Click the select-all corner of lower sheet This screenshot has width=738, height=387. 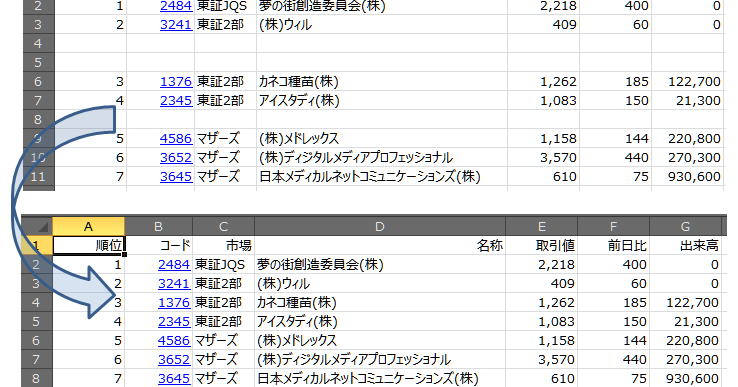(x=37, y=226)
